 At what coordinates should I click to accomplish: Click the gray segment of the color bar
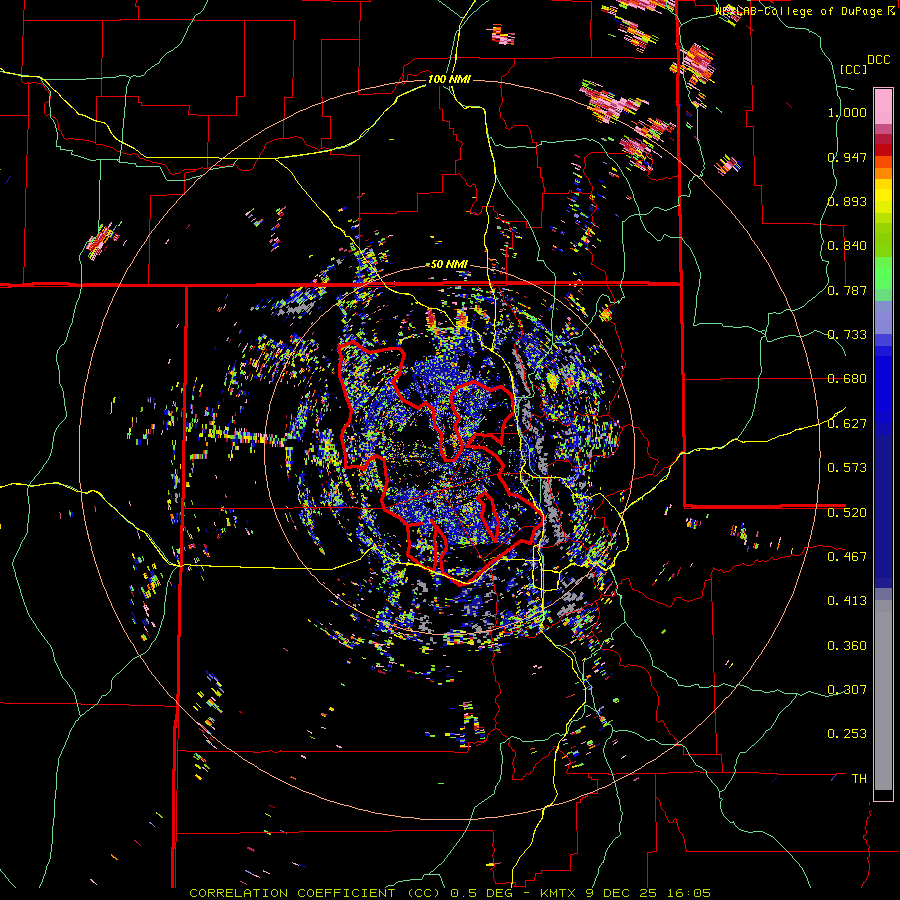click(x=883, y=695)
